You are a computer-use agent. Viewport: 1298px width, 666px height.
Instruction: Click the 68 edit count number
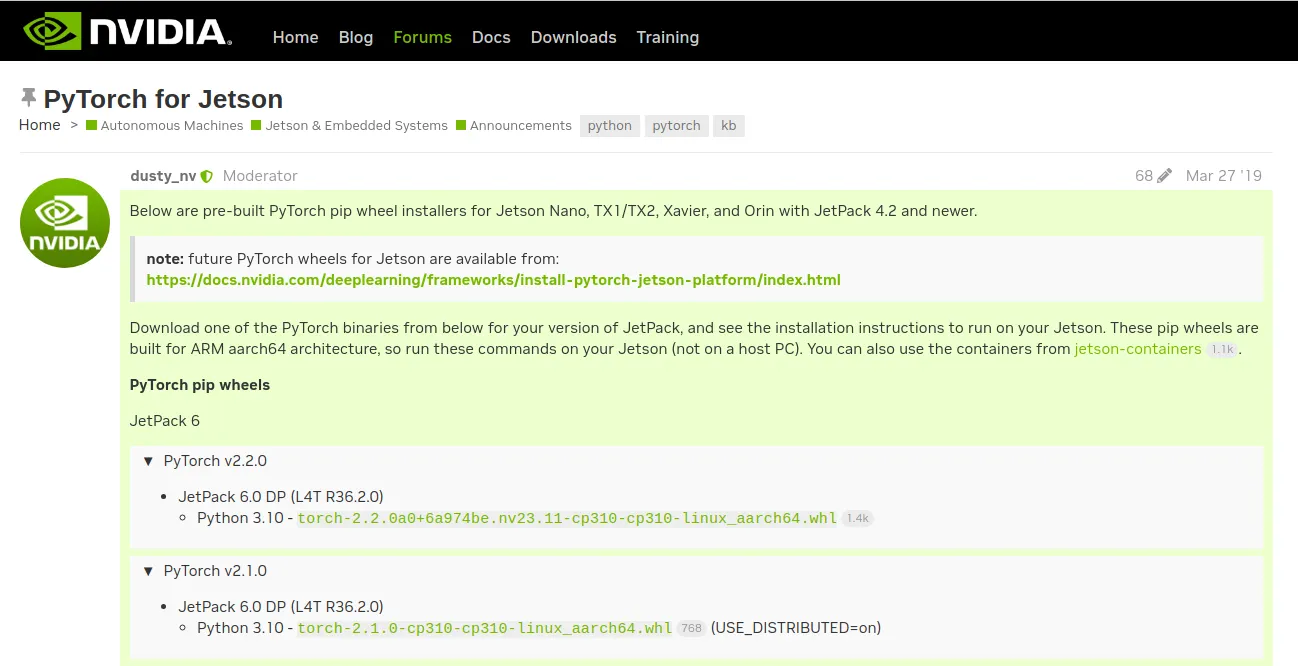tap(1144, 176)
